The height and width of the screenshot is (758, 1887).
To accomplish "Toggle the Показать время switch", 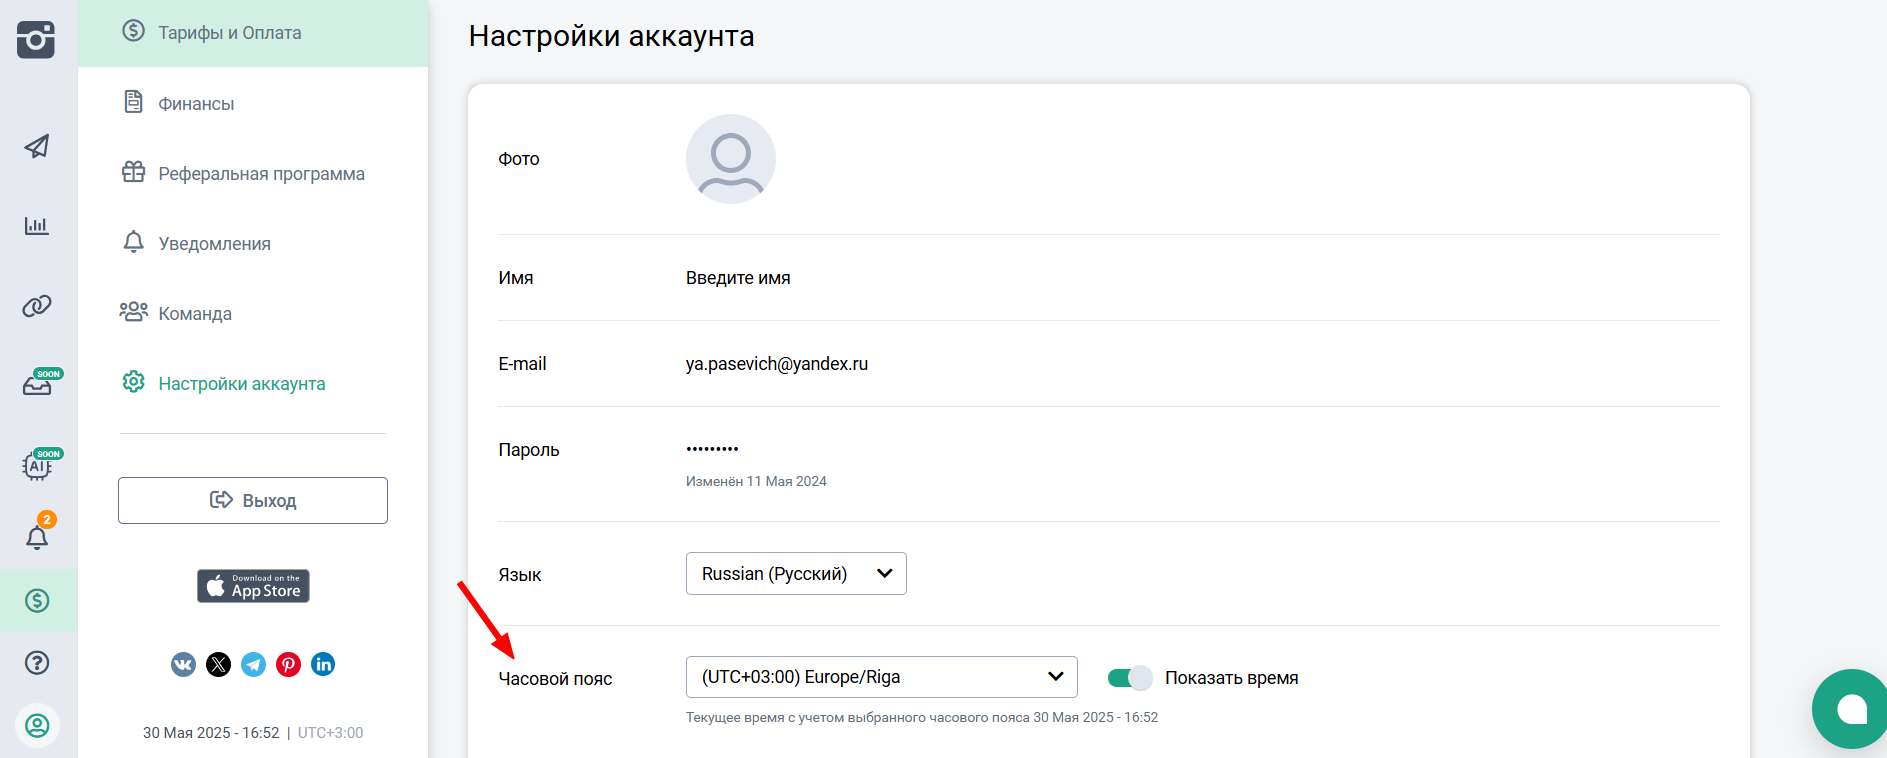I will pyautogui.click(x=1130, y=678).
